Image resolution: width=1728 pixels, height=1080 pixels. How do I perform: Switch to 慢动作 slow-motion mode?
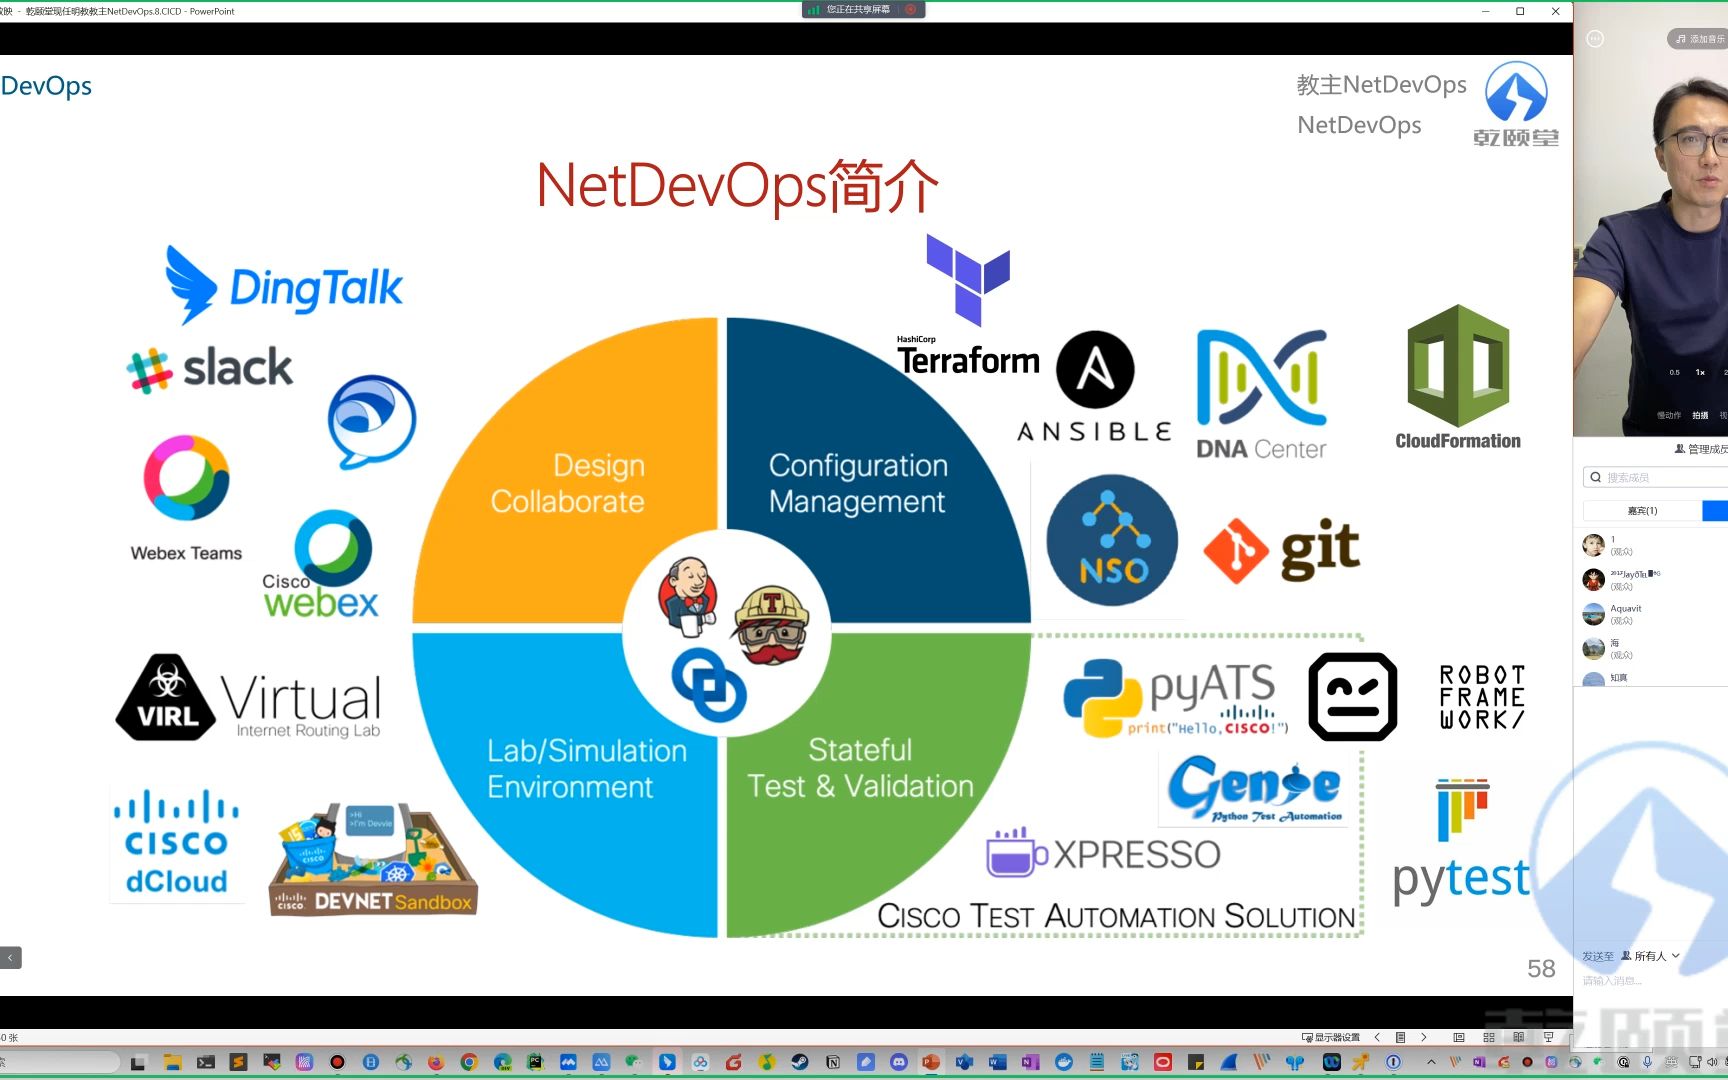tap(1668, 415)
